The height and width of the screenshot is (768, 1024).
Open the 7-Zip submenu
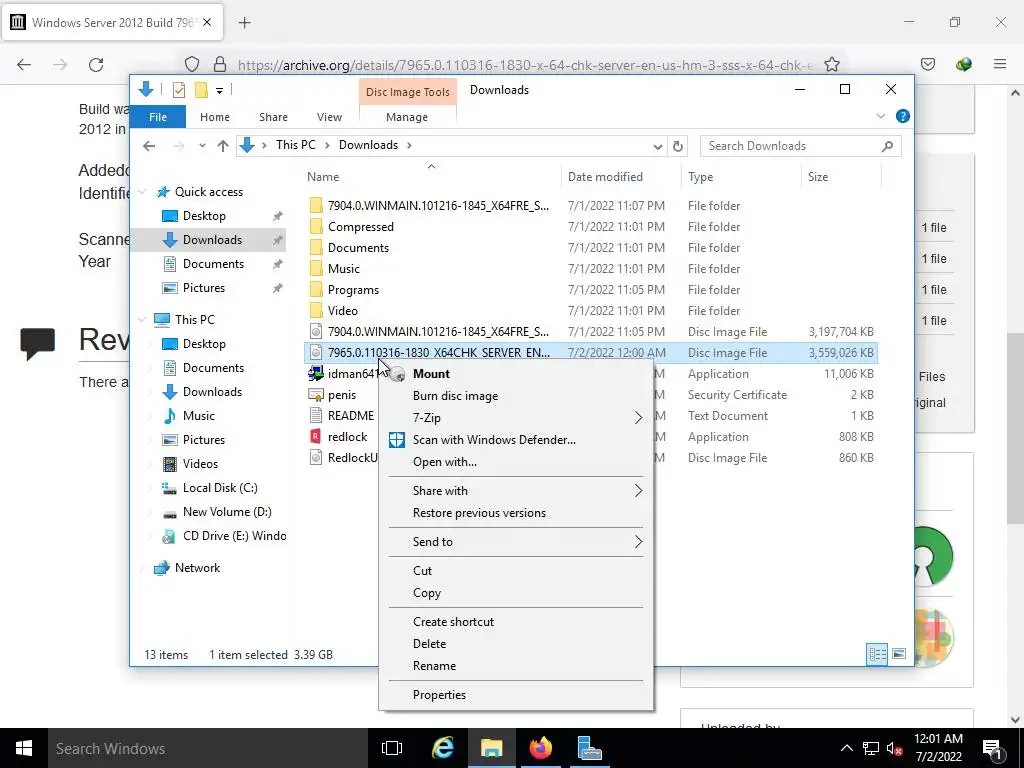[x=516, y=418]
